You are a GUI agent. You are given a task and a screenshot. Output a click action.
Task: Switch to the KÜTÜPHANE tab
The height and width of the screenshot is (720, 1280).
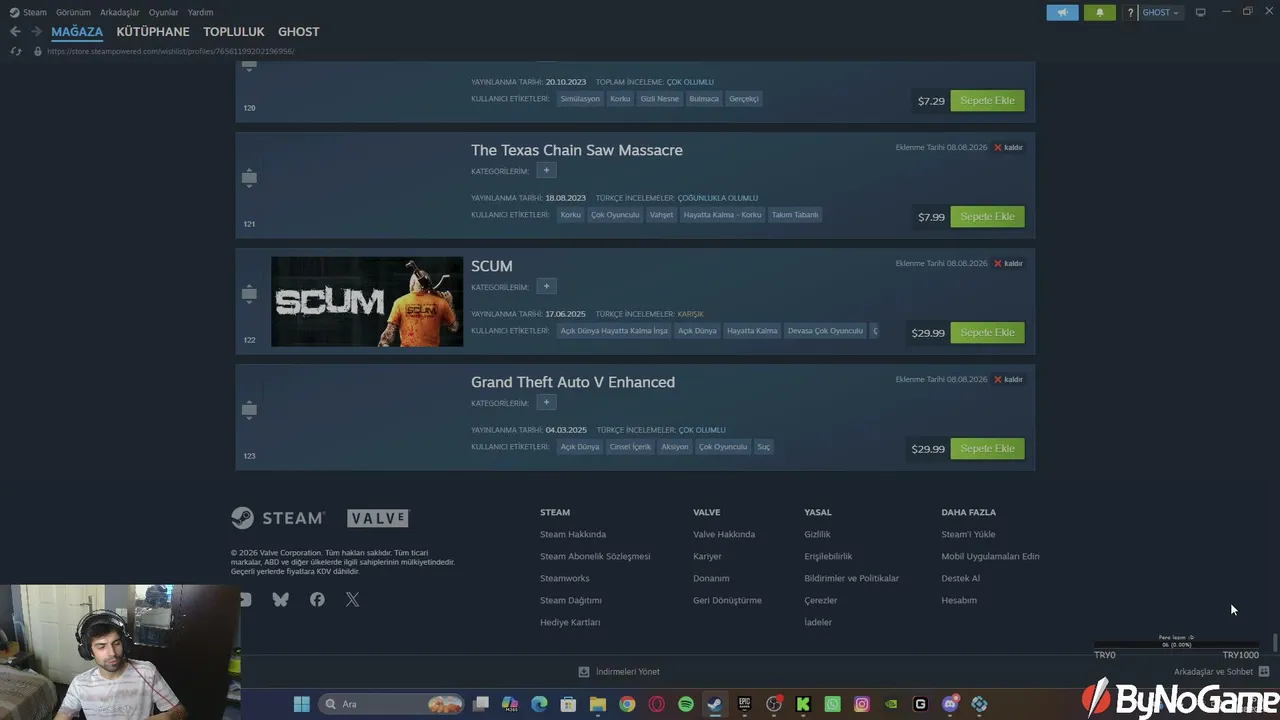[x=153, y=32]
